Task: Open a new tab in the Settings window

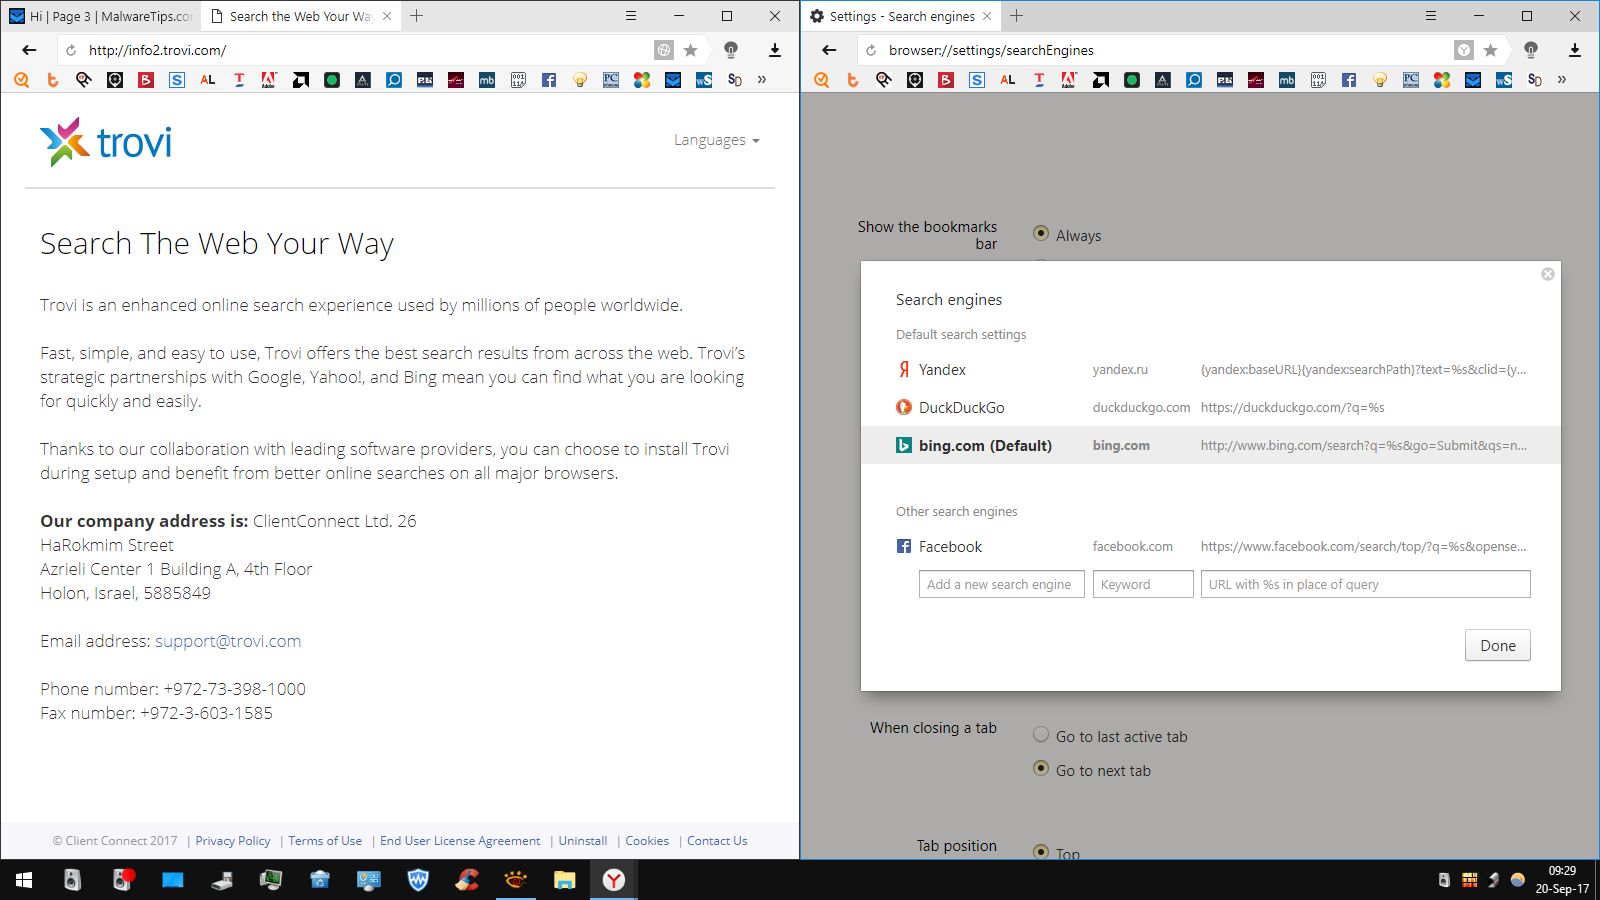Action: (1017, 16)
